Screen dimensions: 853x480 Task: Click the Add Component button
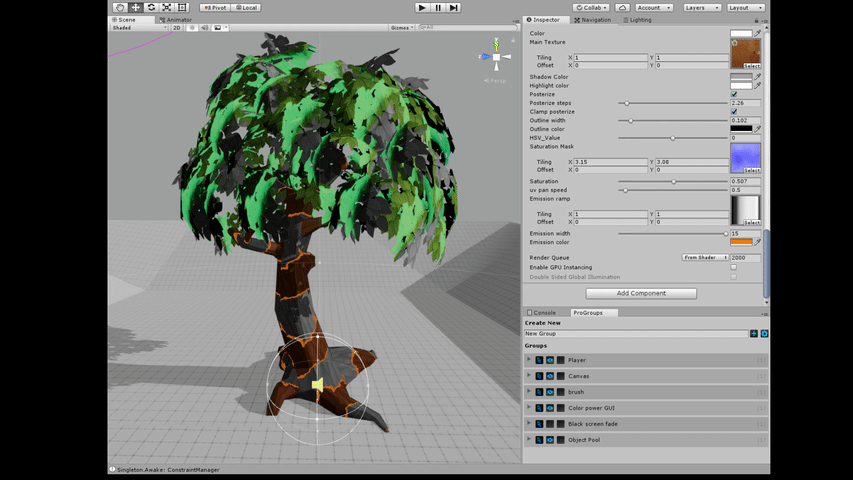pos(641,293)
